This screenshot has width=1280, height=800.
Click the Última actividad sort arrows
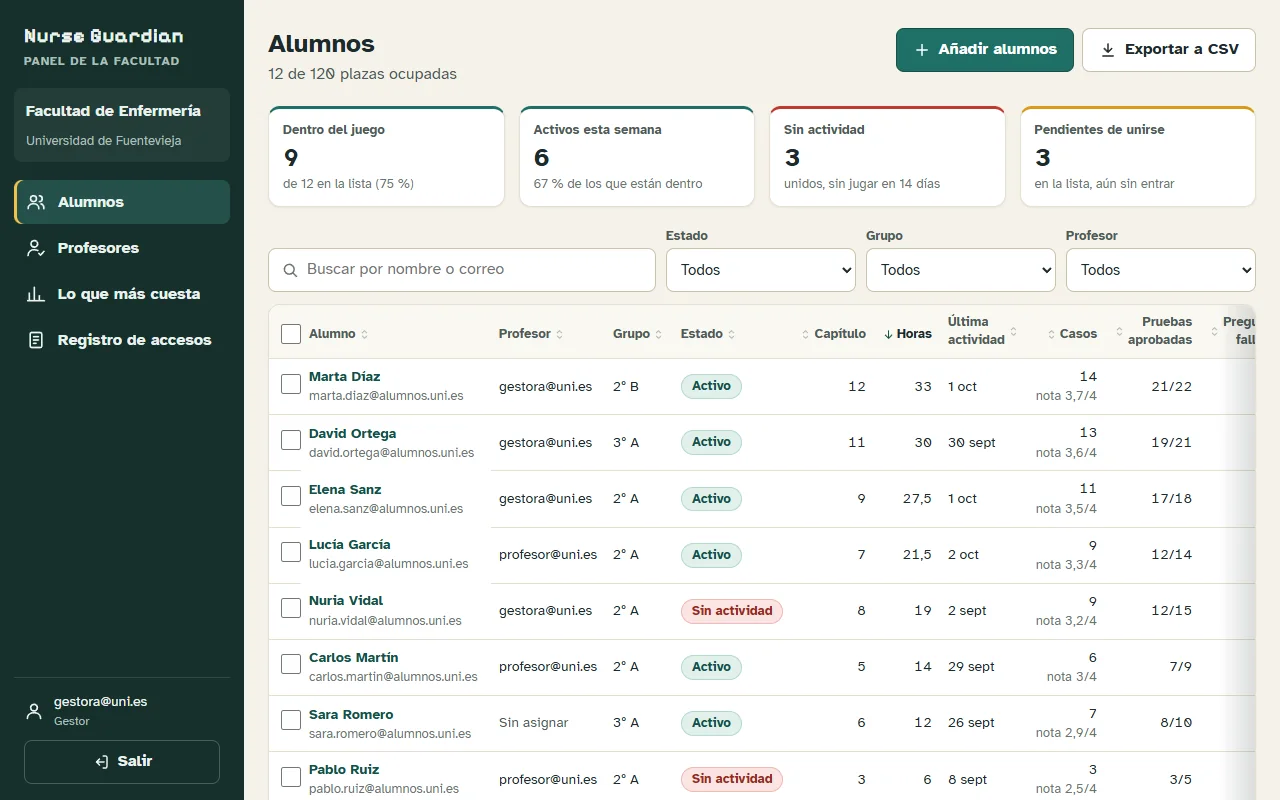pyautogui.click(x=1013, y=332)
